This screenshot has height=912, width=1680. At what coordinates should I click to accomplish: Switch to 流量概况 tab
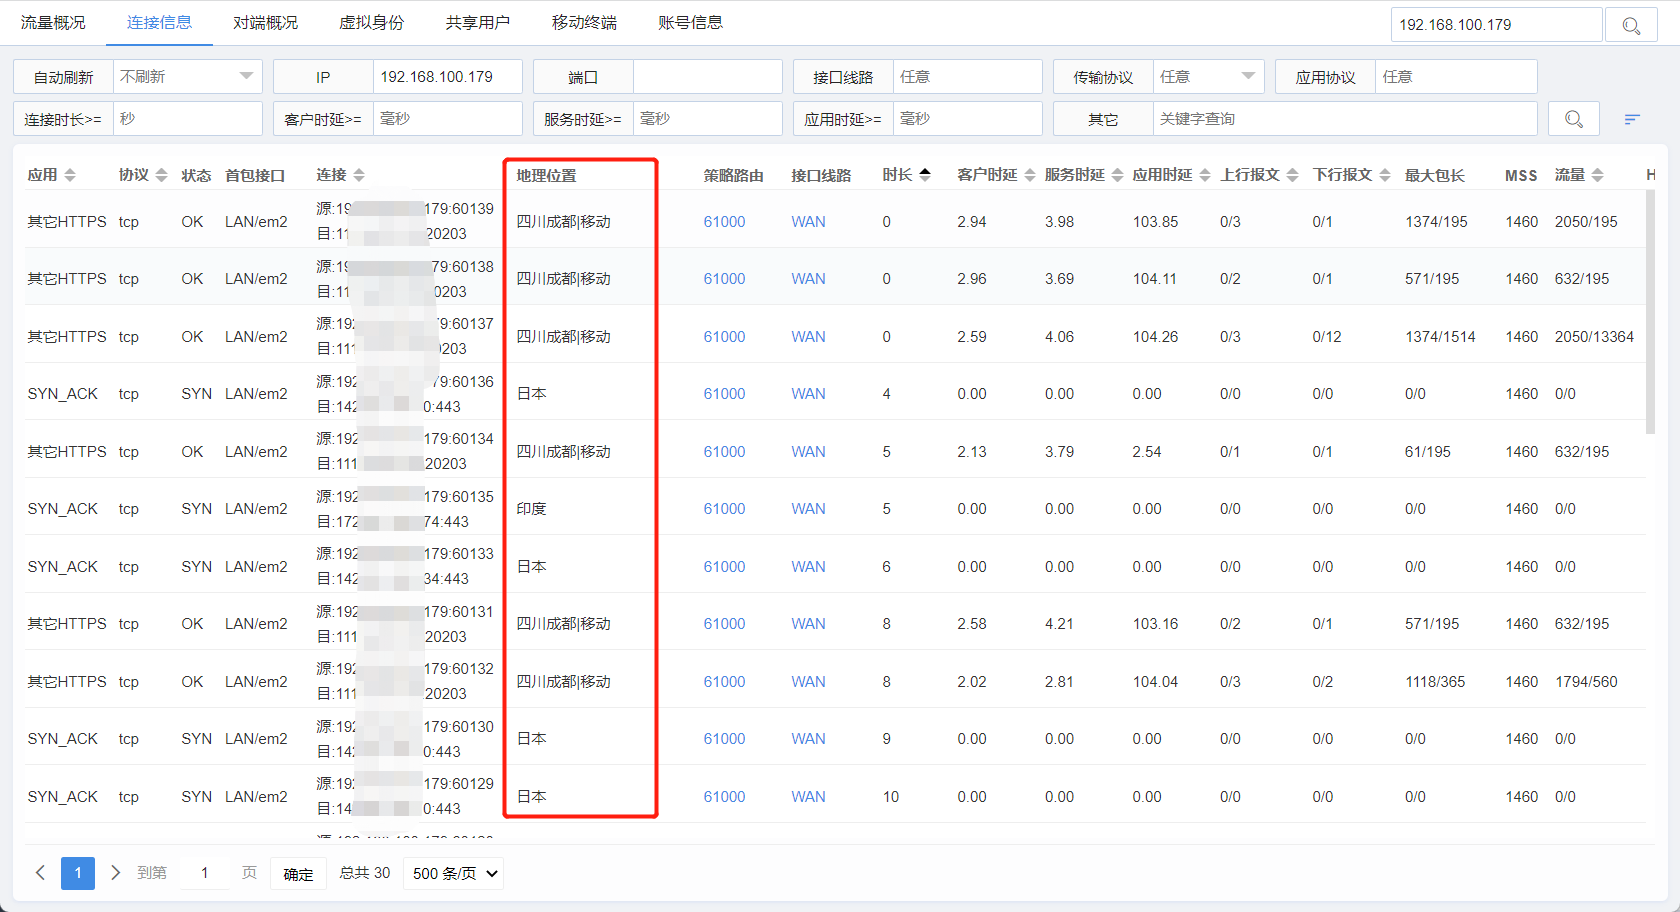(53, 22)
